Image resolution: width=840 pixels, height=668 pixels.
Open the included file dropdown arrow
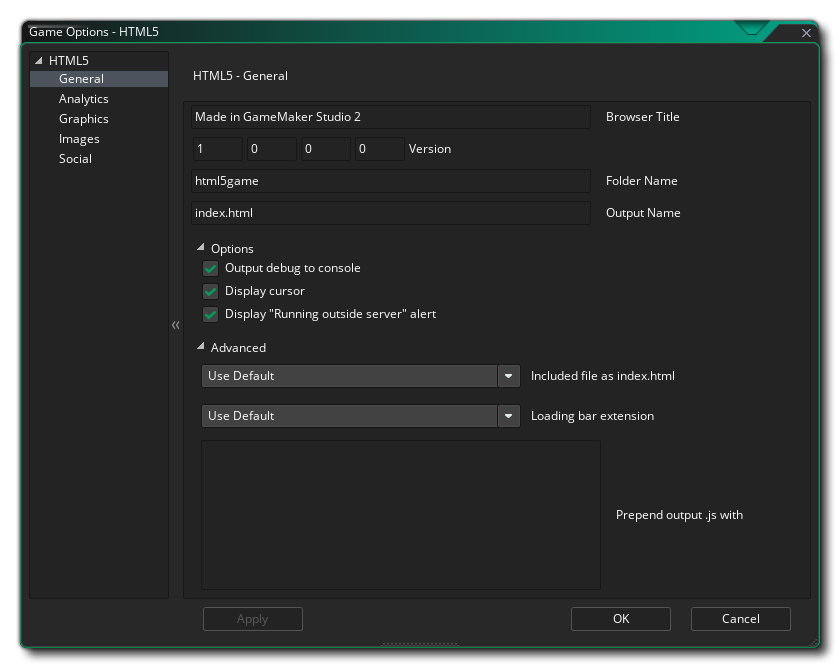(x=508, y=375)
